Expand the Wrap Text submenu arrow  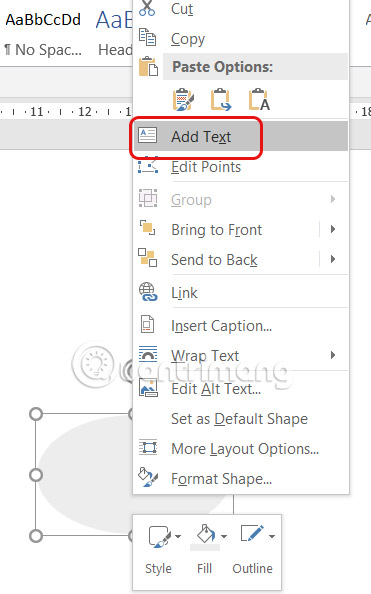(x=333, y=355)
